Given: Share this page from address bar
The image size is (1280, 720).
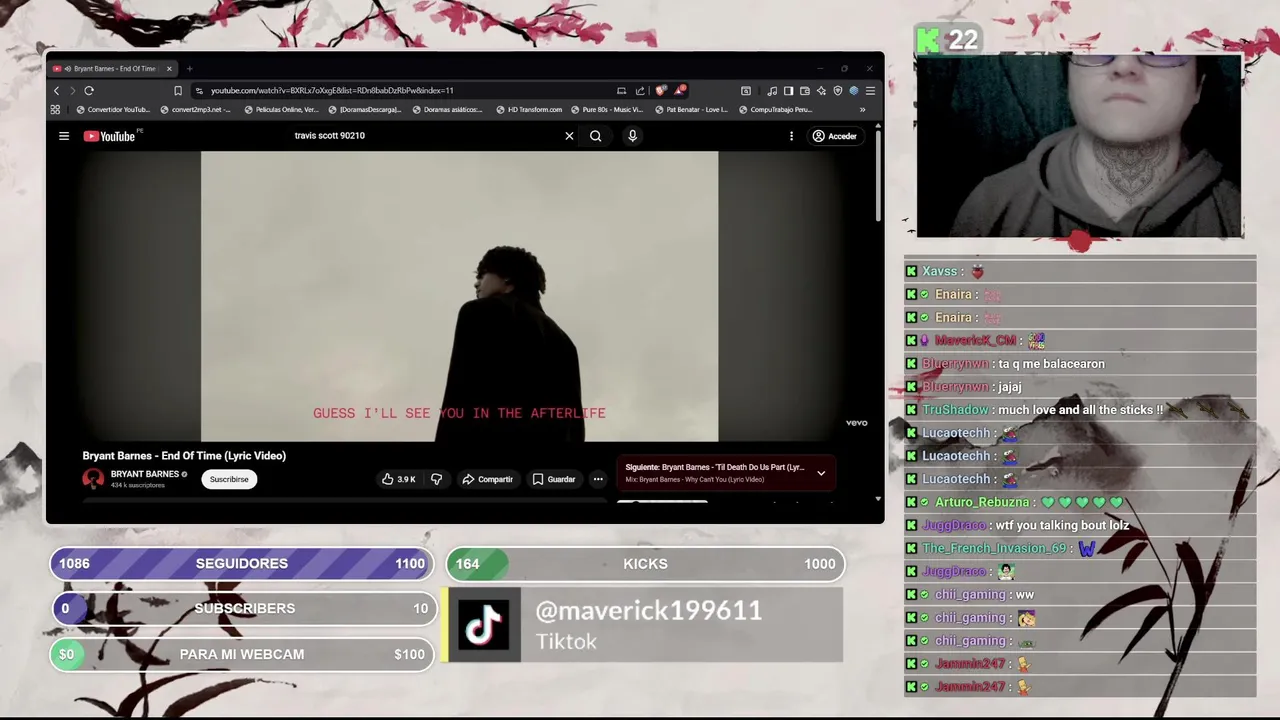Looking at the screenshot, I should [x=640, y=91].
